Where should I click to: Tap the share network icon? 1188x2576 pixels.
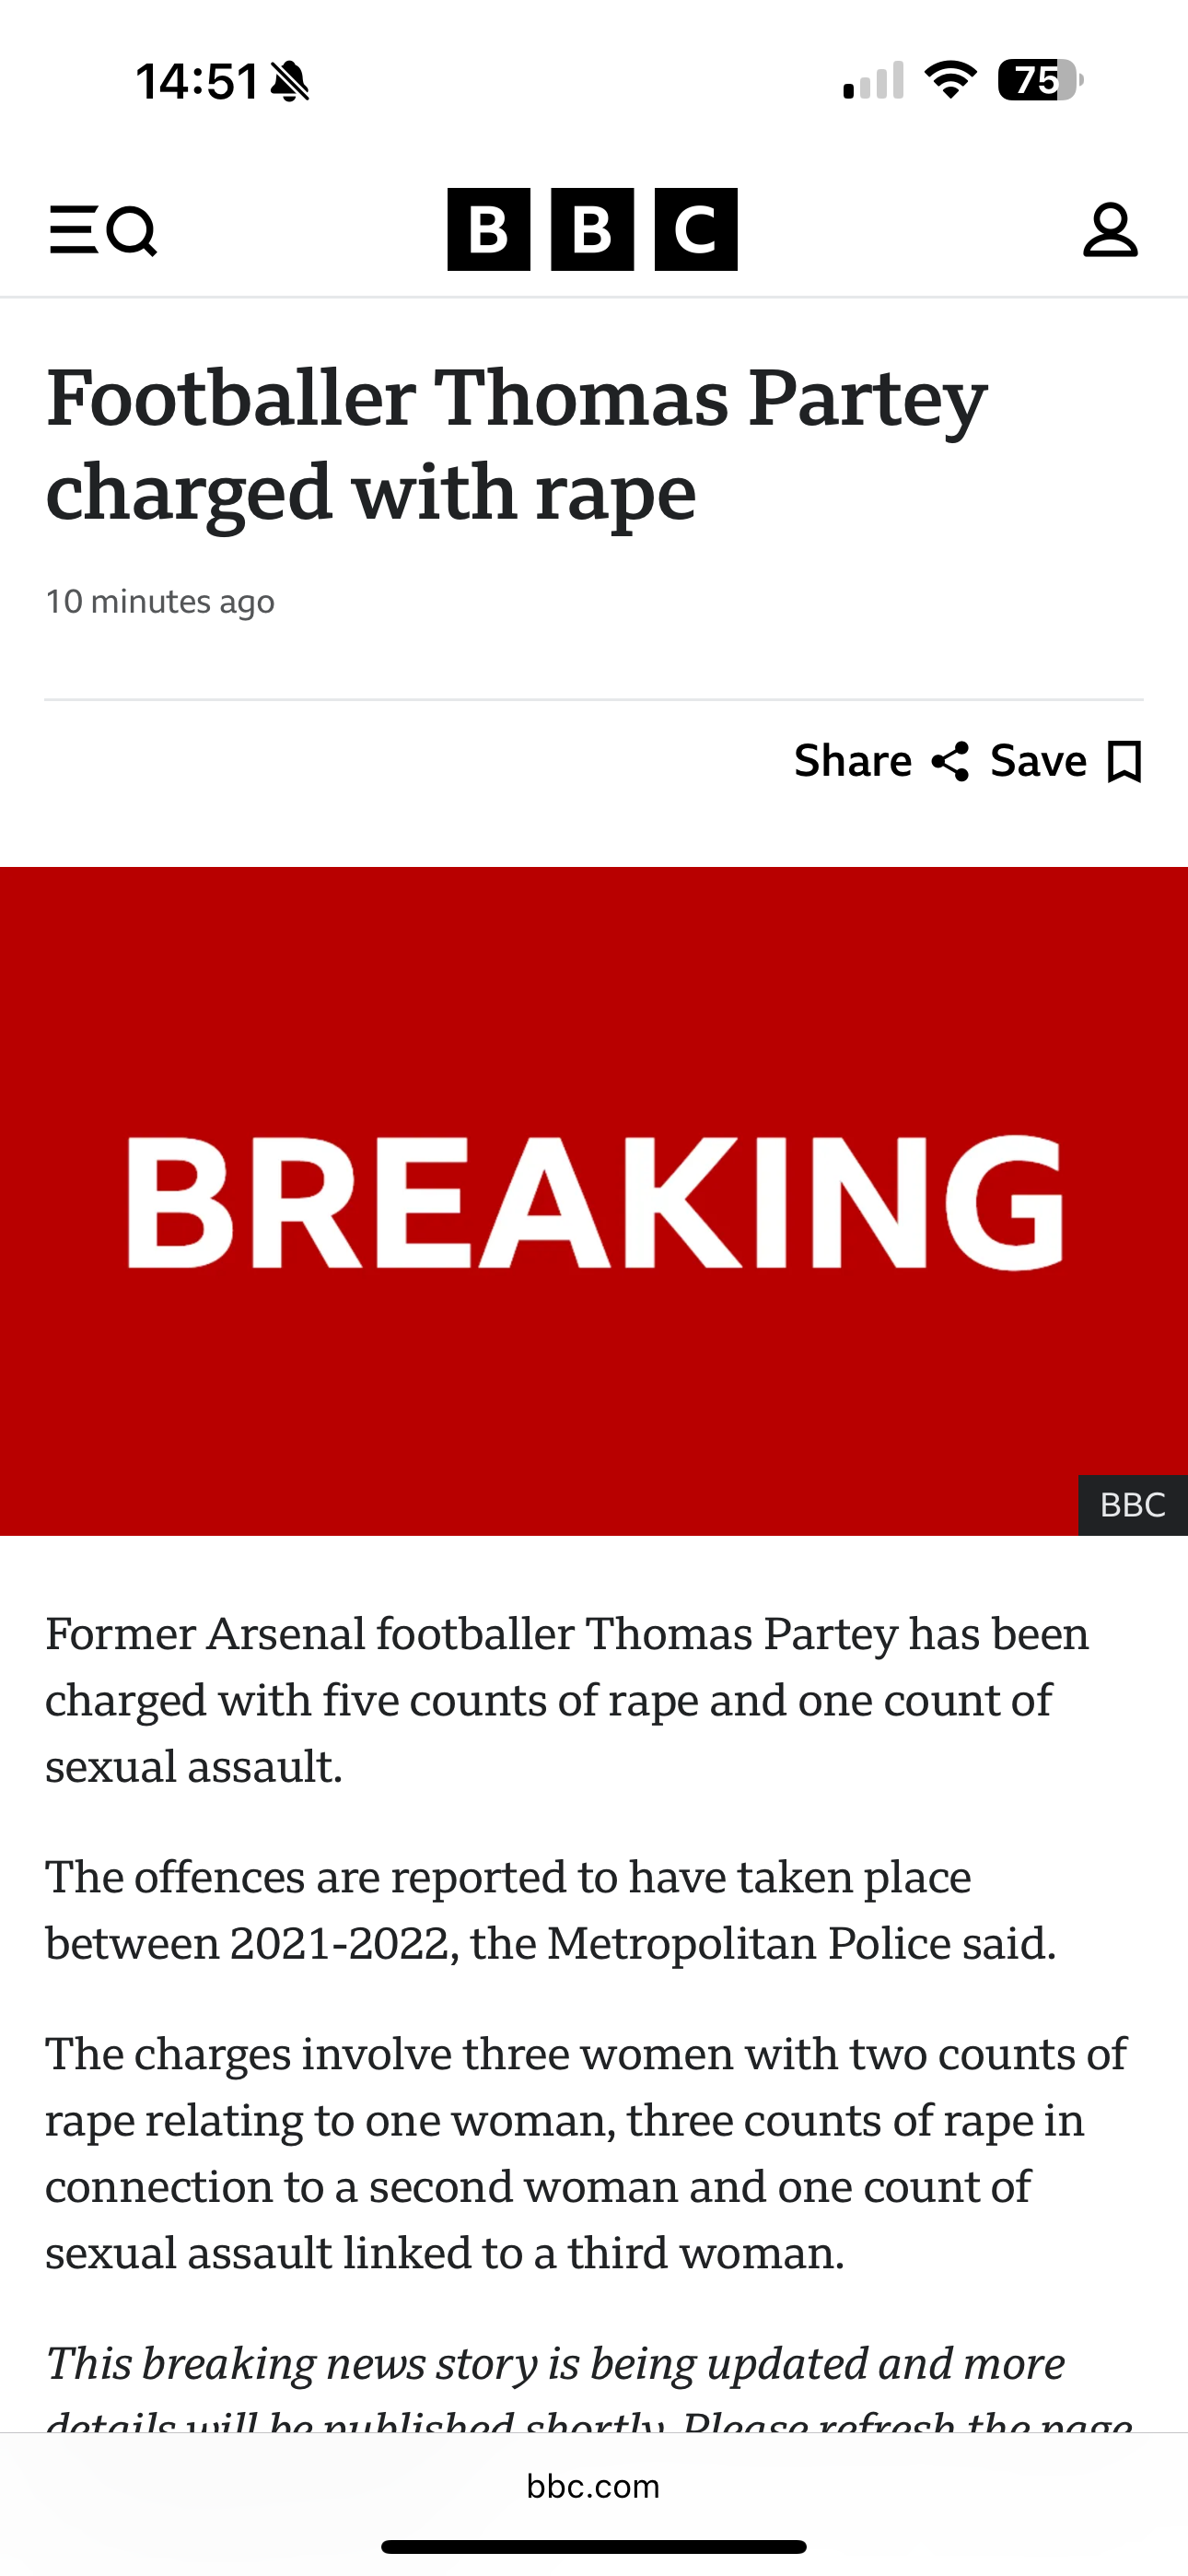pos(950,762)
